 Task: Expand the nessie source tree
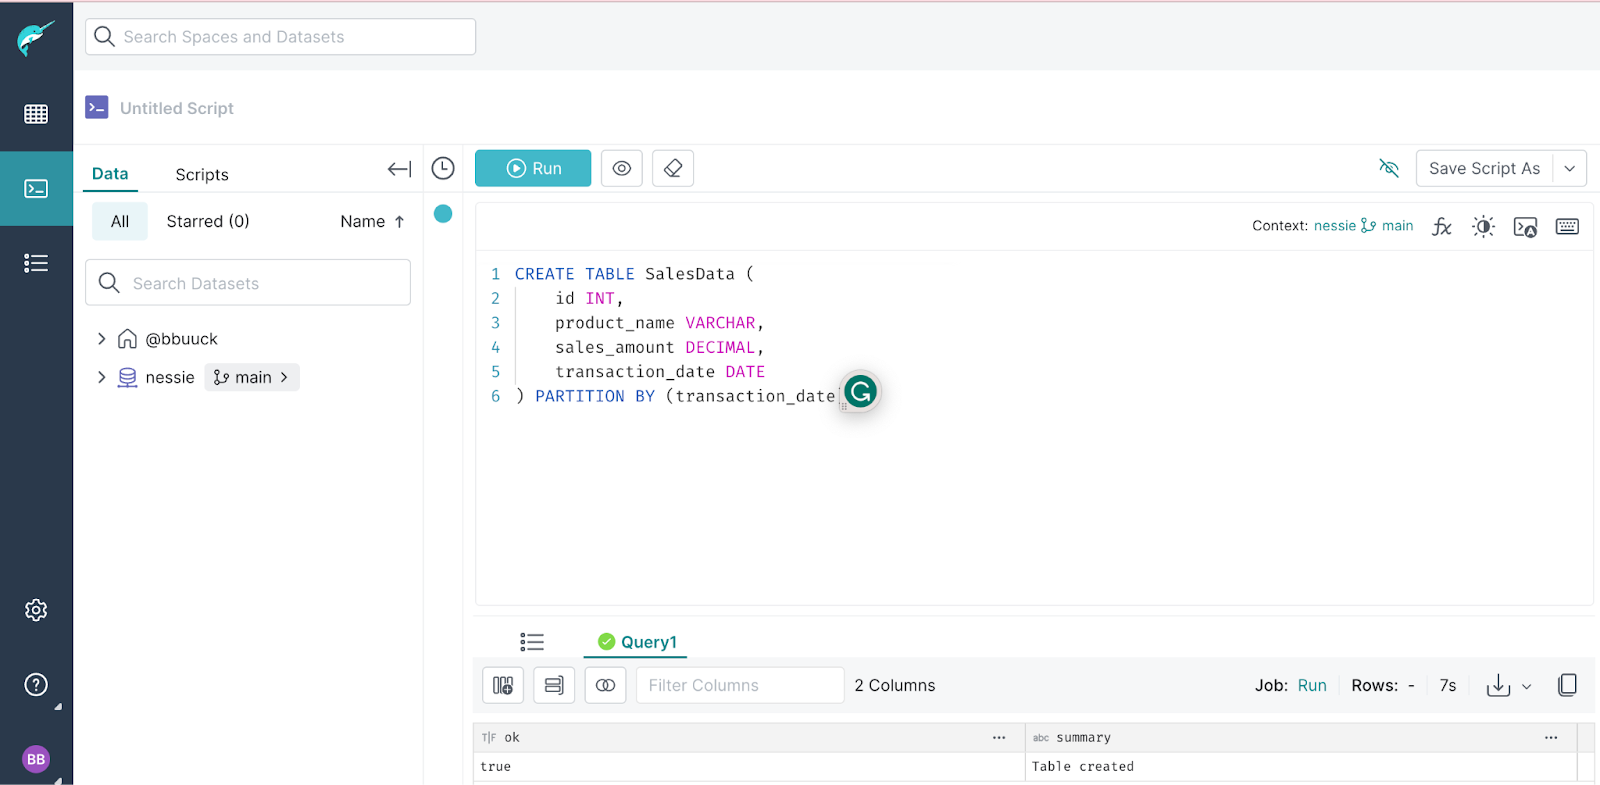(x=101, y=377)
